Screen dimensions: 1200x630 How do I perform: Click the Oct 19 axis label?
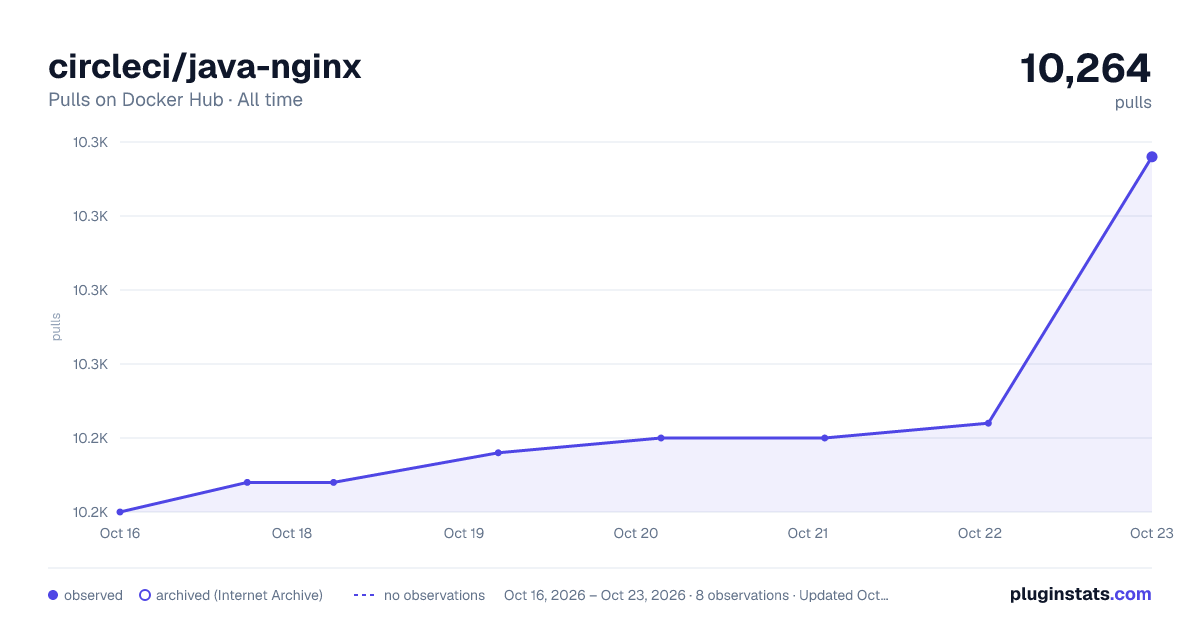pyautogui.click(x=464, y=533)
